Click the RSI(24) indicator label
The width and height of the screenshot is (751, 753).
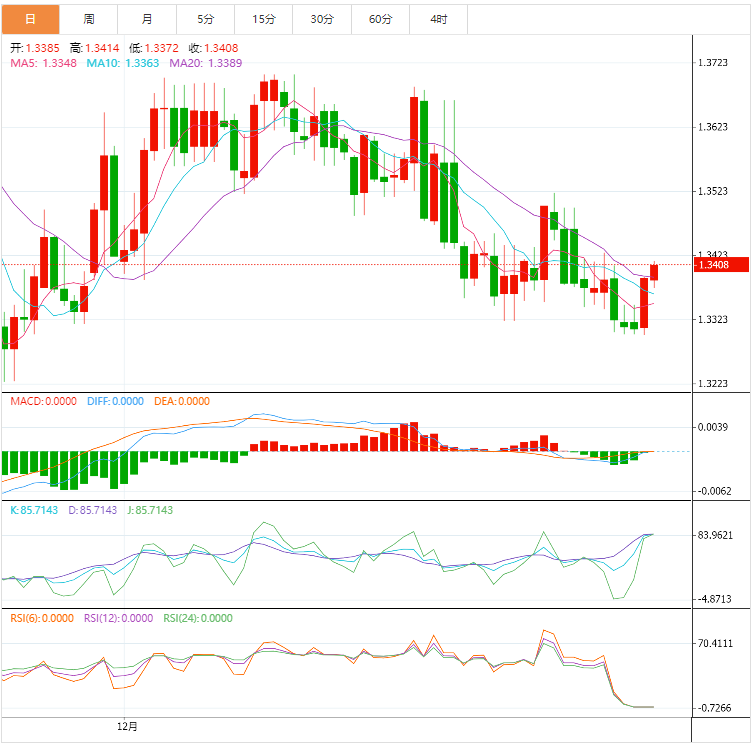(x=198, y=618)
